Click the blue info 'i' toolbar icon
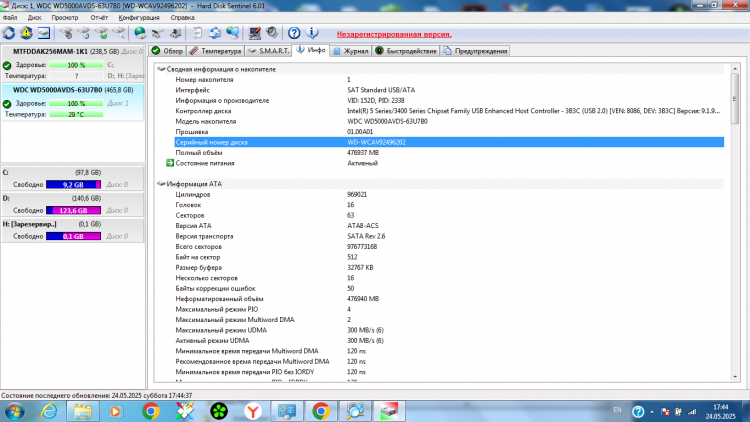750x422 pixels. (x=312, y=33)
